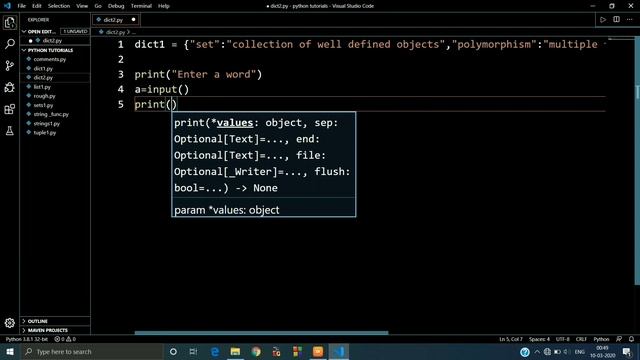Open dict2.py in Python Tutorials folder
Viewport: 640px width, 360px height.
pyautogui.click(x=43, y=78)
